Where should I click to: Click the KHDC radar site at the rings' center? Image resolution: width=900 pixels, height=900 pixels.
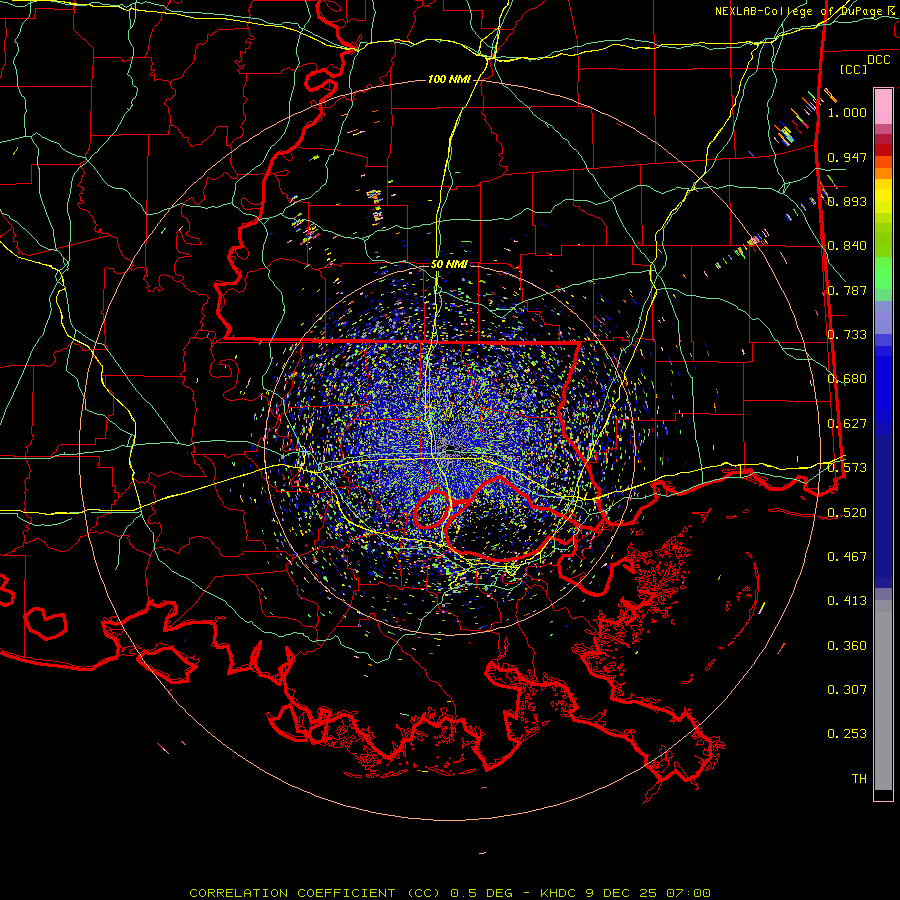click(450, 449)
